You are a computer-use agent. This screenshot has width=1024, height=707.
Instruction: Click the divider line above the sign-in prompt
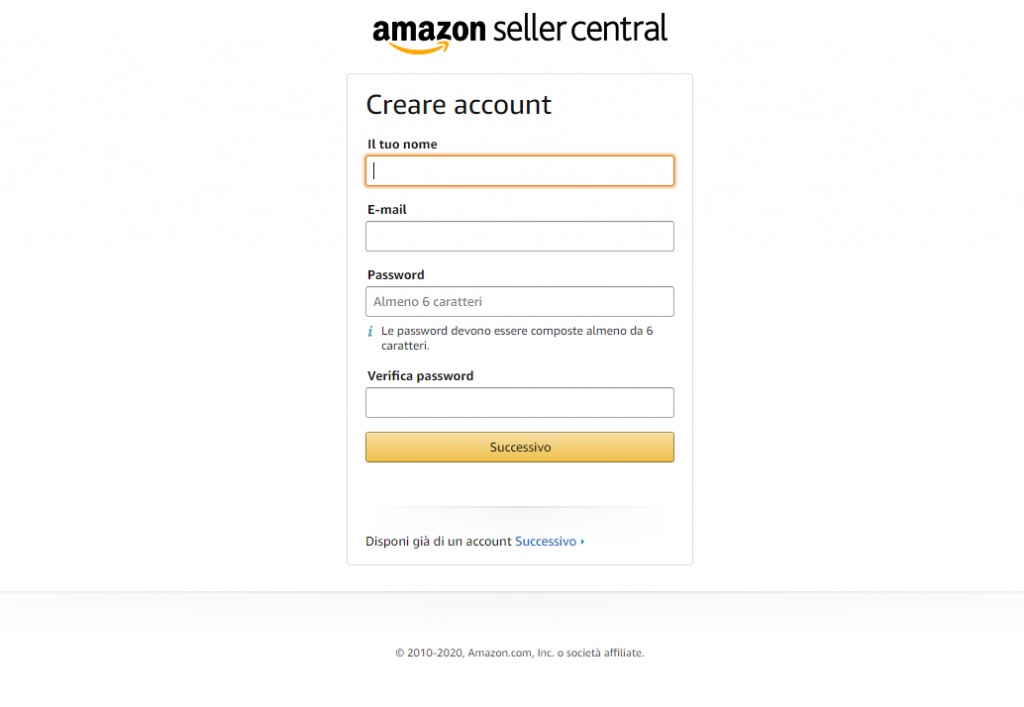tap(519, 508)
